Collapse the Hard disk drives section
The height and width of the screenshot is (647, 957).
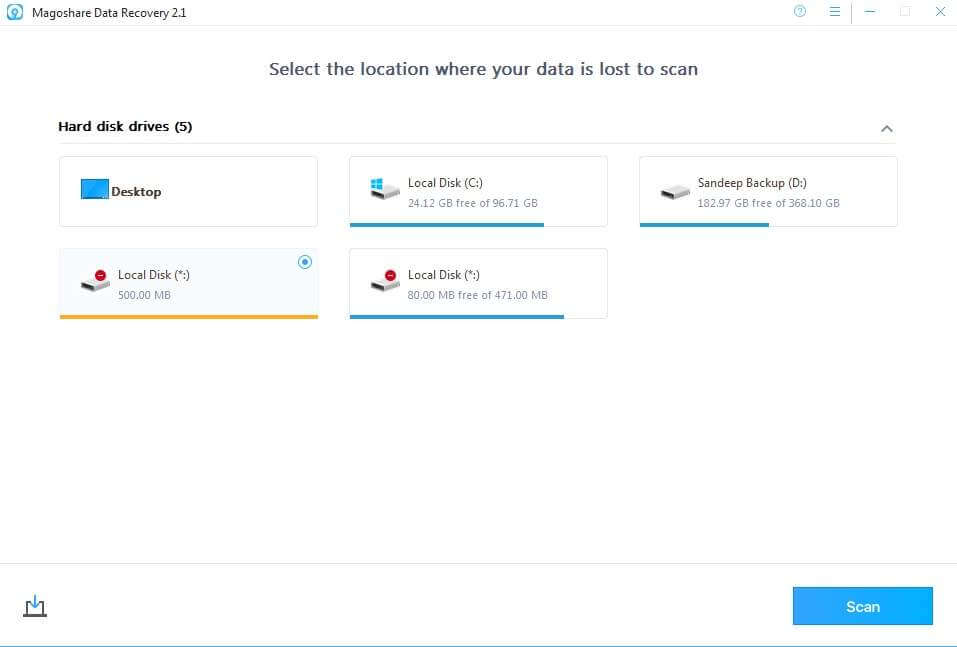886,128
